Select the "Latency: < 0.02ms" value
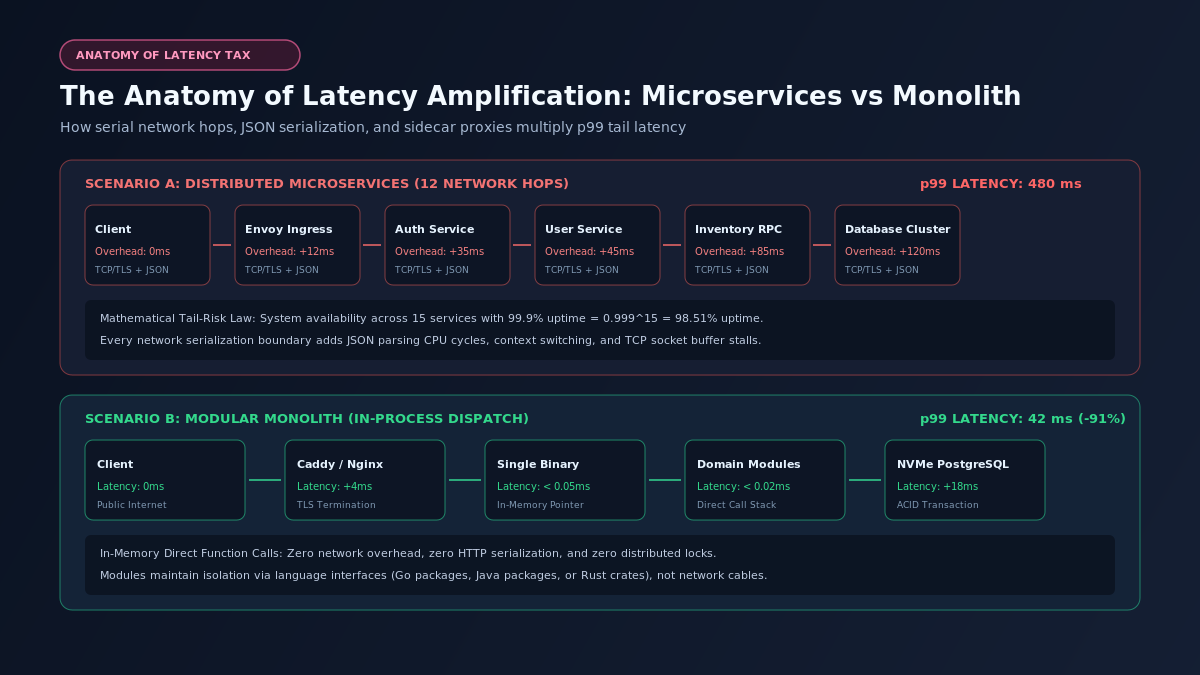 744,486
